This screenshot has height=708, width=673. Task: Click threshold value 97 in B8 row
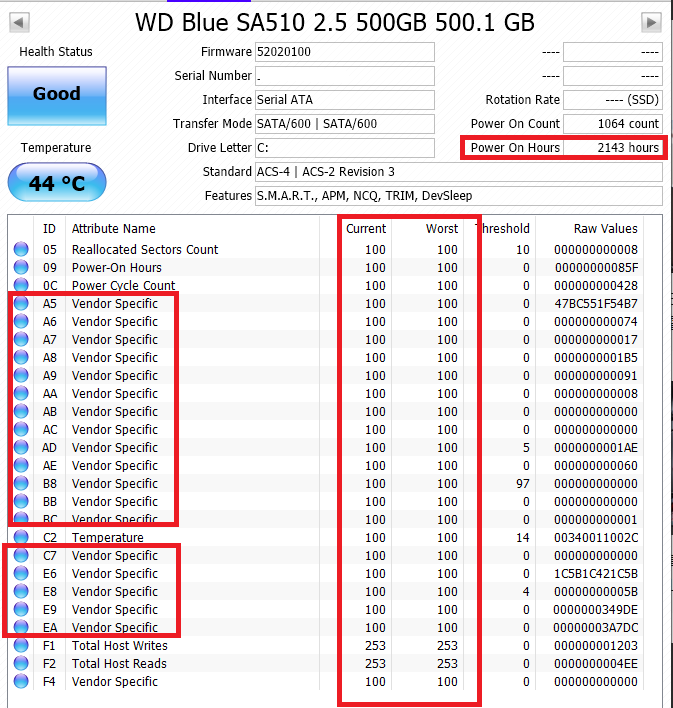tap(523, 484)
